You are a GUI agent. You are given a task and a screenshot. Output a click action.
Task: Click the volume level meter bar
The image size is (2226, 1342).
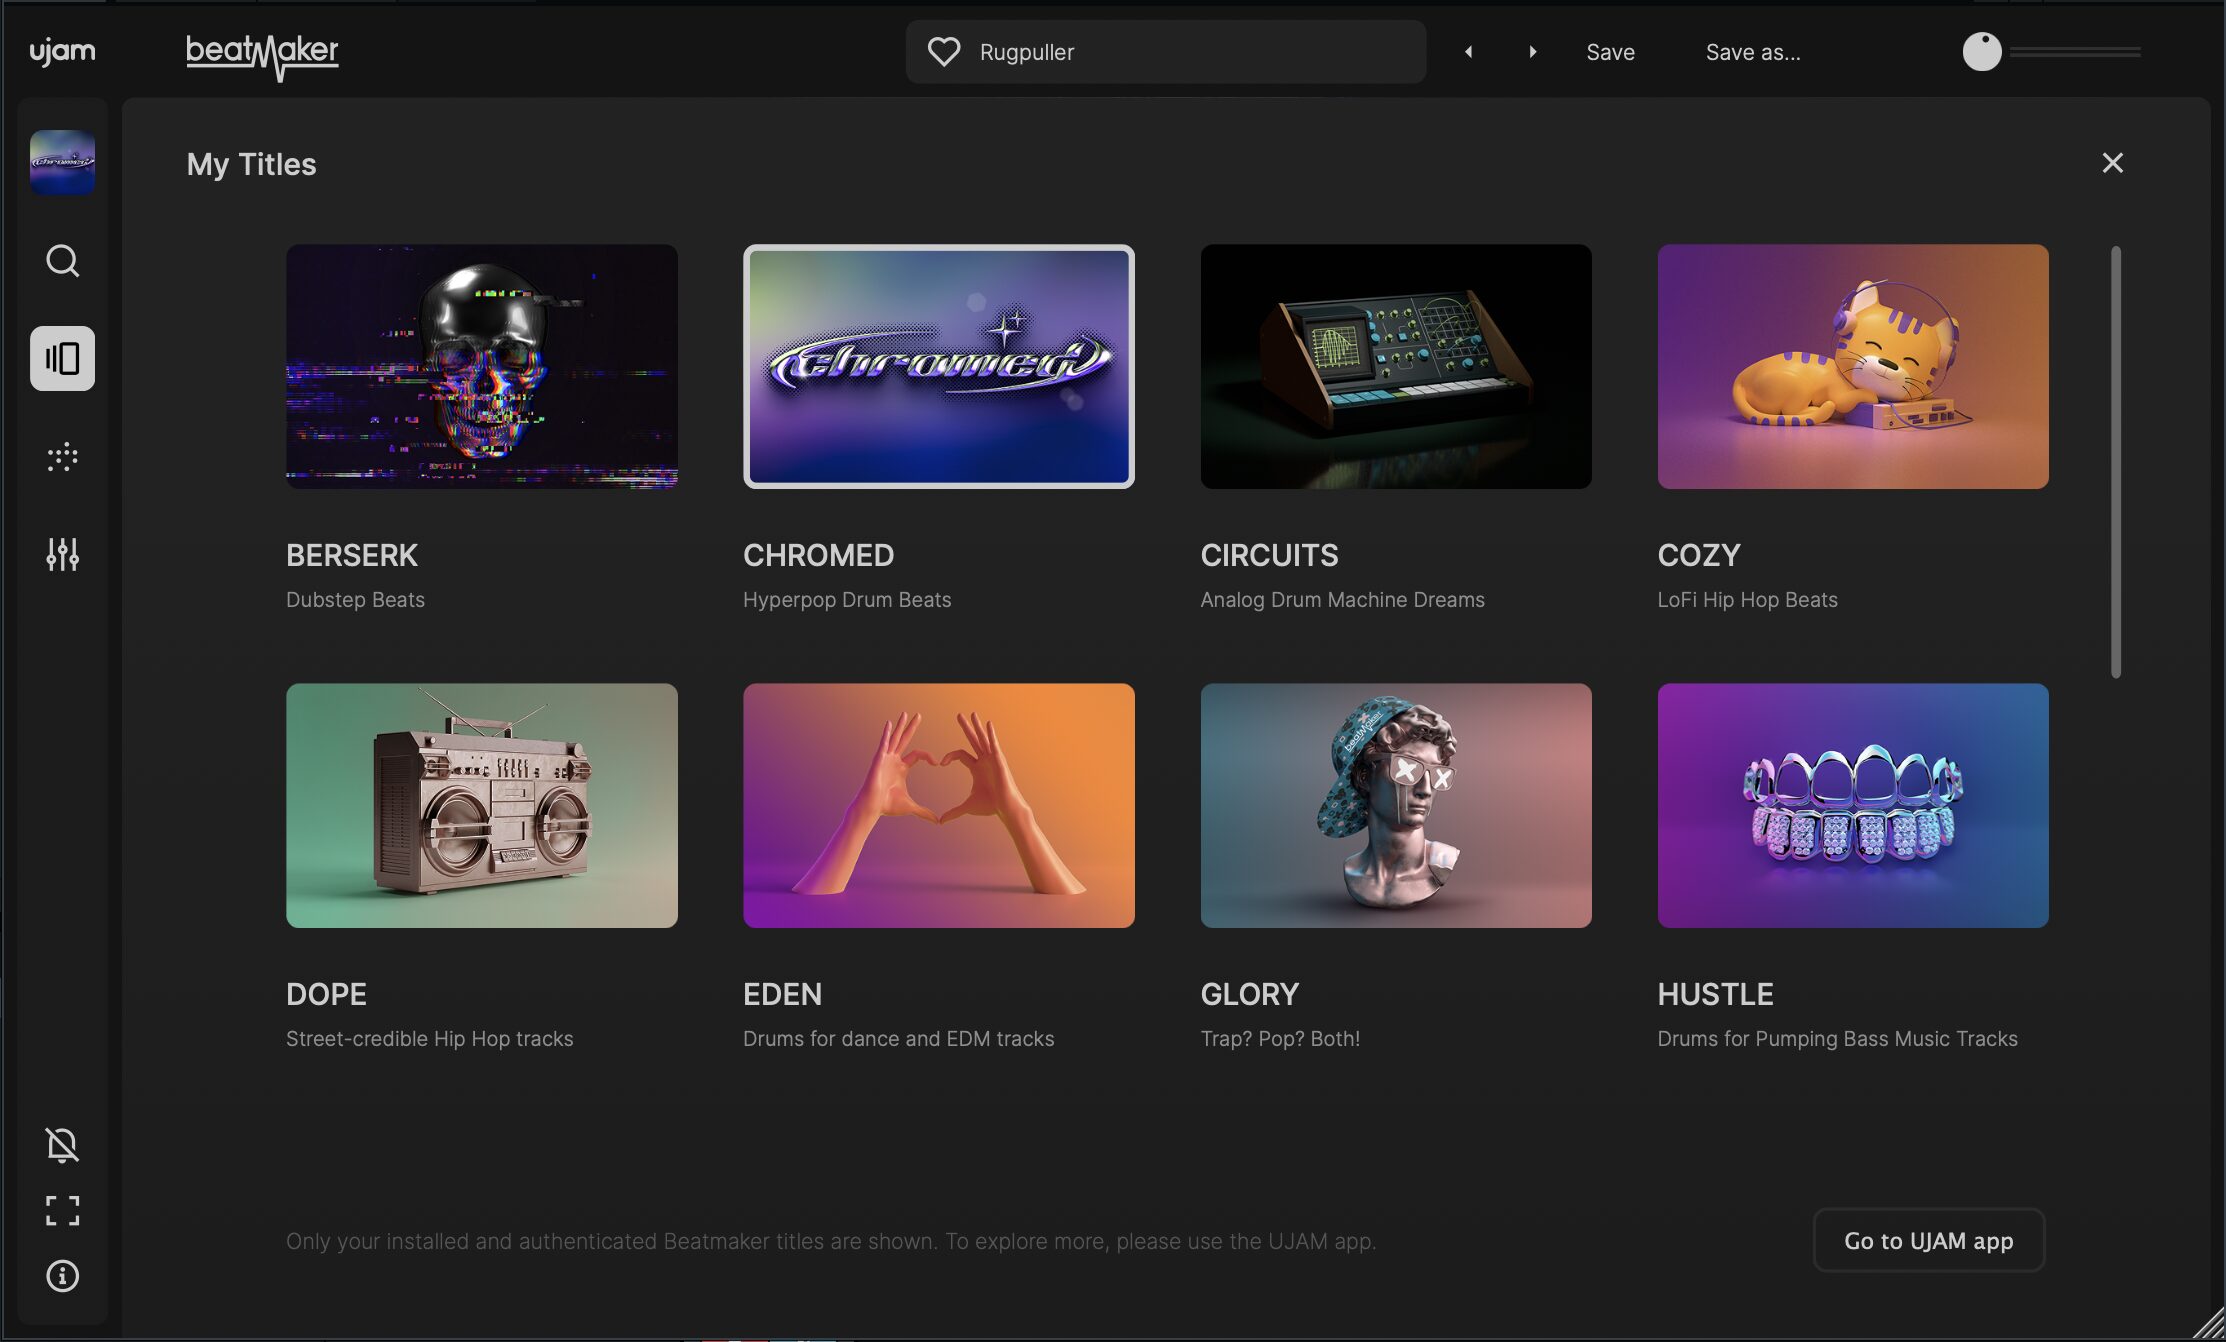[2075, 52]
